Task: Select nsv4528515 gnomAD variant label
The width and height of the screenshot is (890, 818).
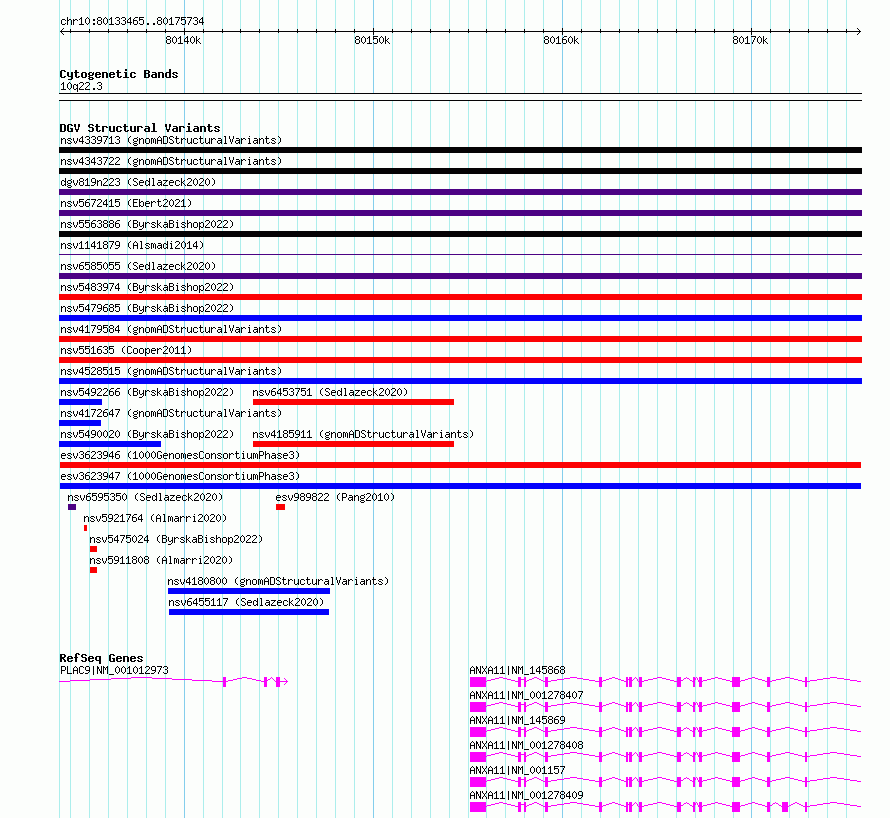Action: click(x=171, y=371)
